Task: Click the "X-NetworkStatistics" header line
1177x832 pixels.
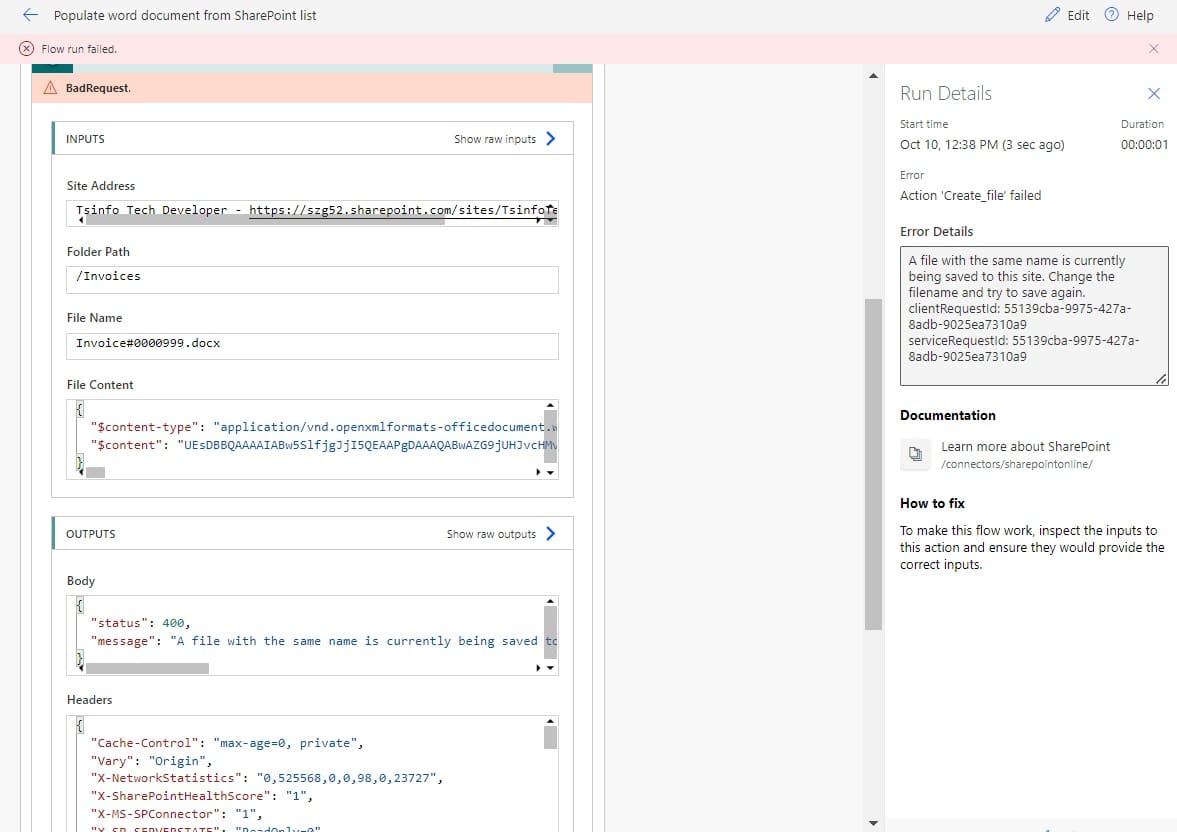Action: [266, 778]
